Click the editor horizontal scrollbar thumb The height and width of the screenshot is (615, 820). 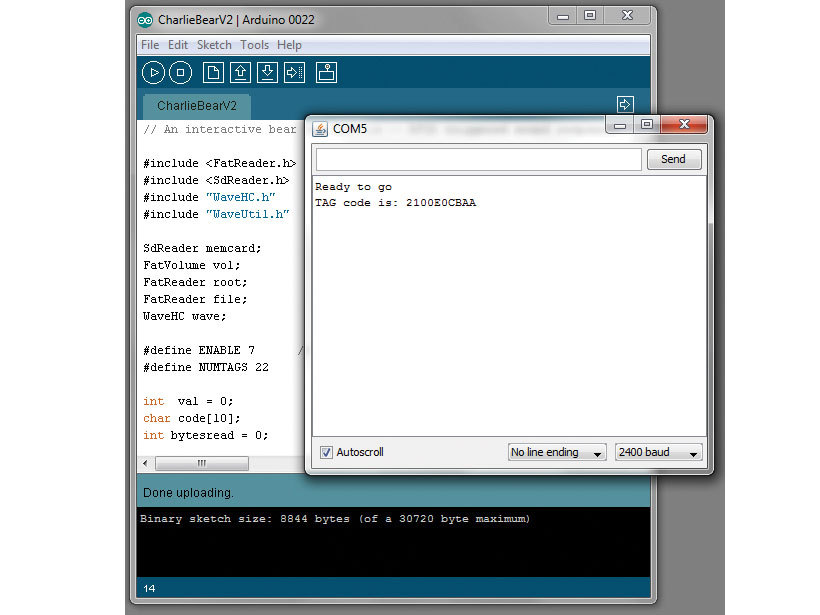tap(202, 463)
